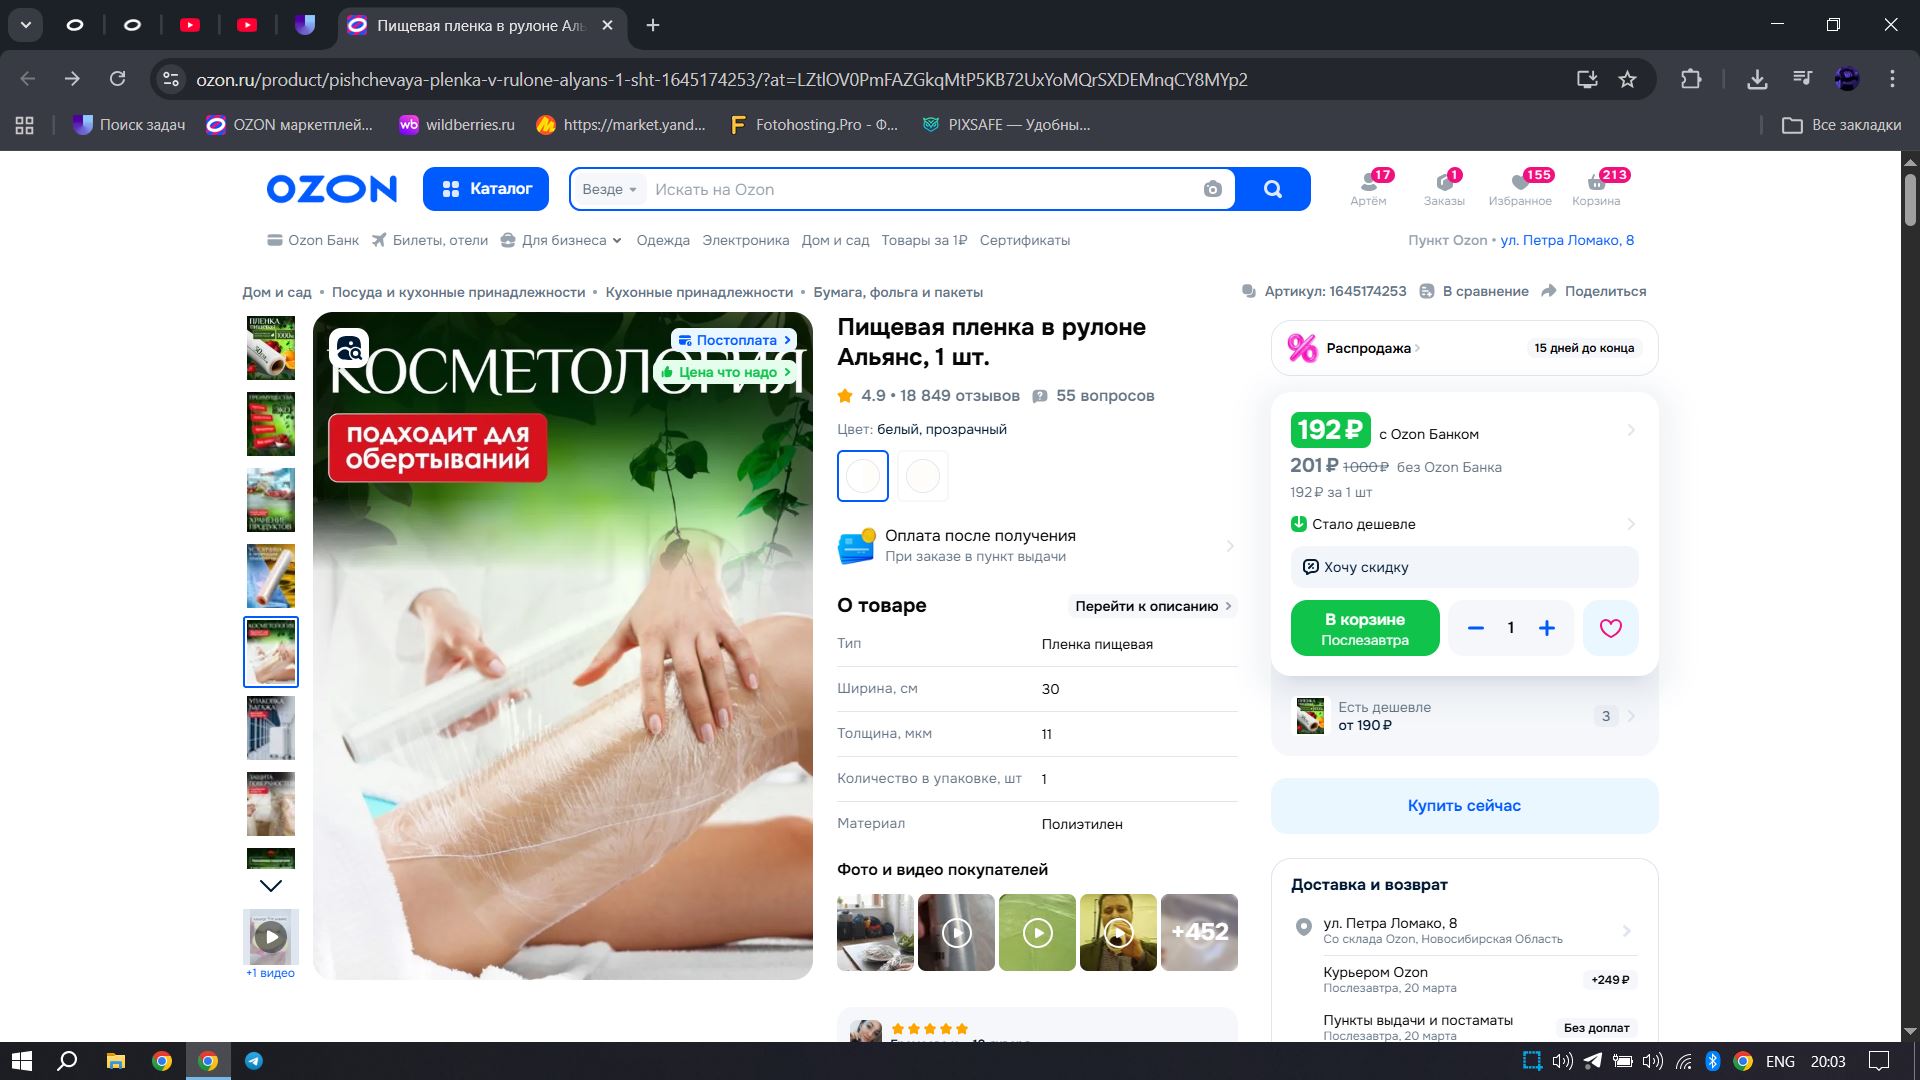Add product to favorites with heart button
Screen dimensions: 1920x1080
point(1610,628)
